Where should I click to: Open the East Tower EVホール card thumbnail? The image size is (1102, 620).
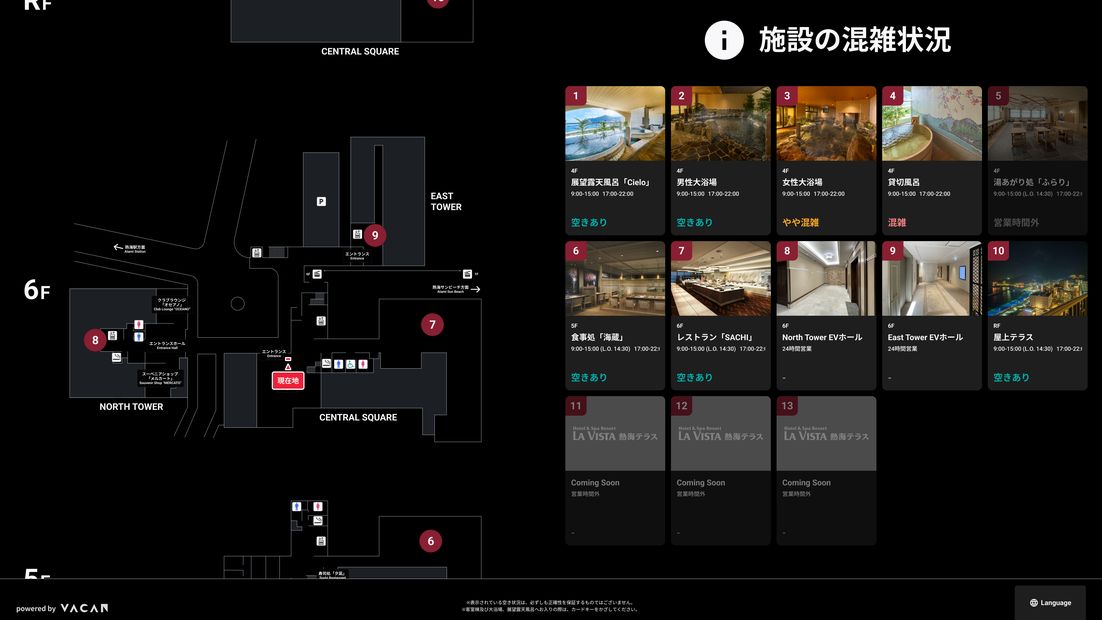coord(932,278)
